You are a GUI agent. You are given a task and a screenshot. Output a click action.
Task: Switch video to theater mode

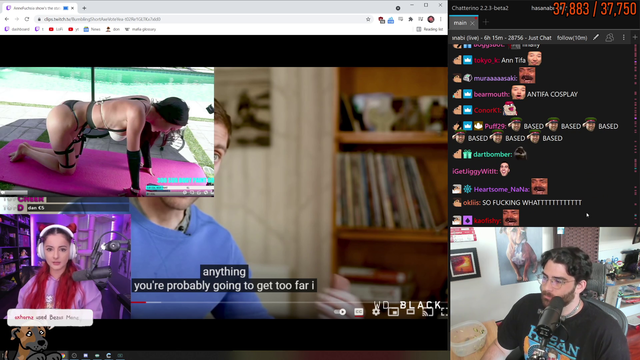410,312
